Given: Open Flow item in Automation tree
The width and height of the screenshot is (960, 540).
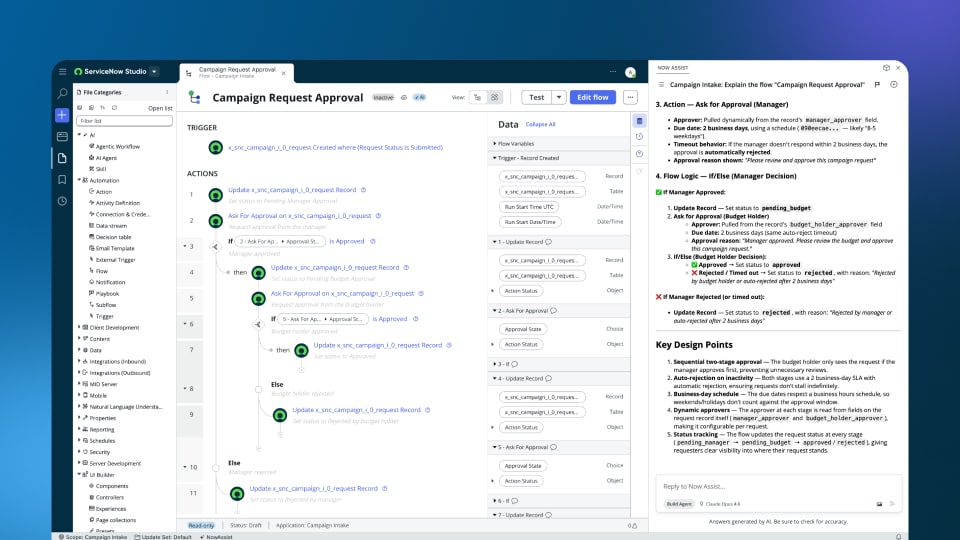Looking at the screenshot, I should 102,271.
